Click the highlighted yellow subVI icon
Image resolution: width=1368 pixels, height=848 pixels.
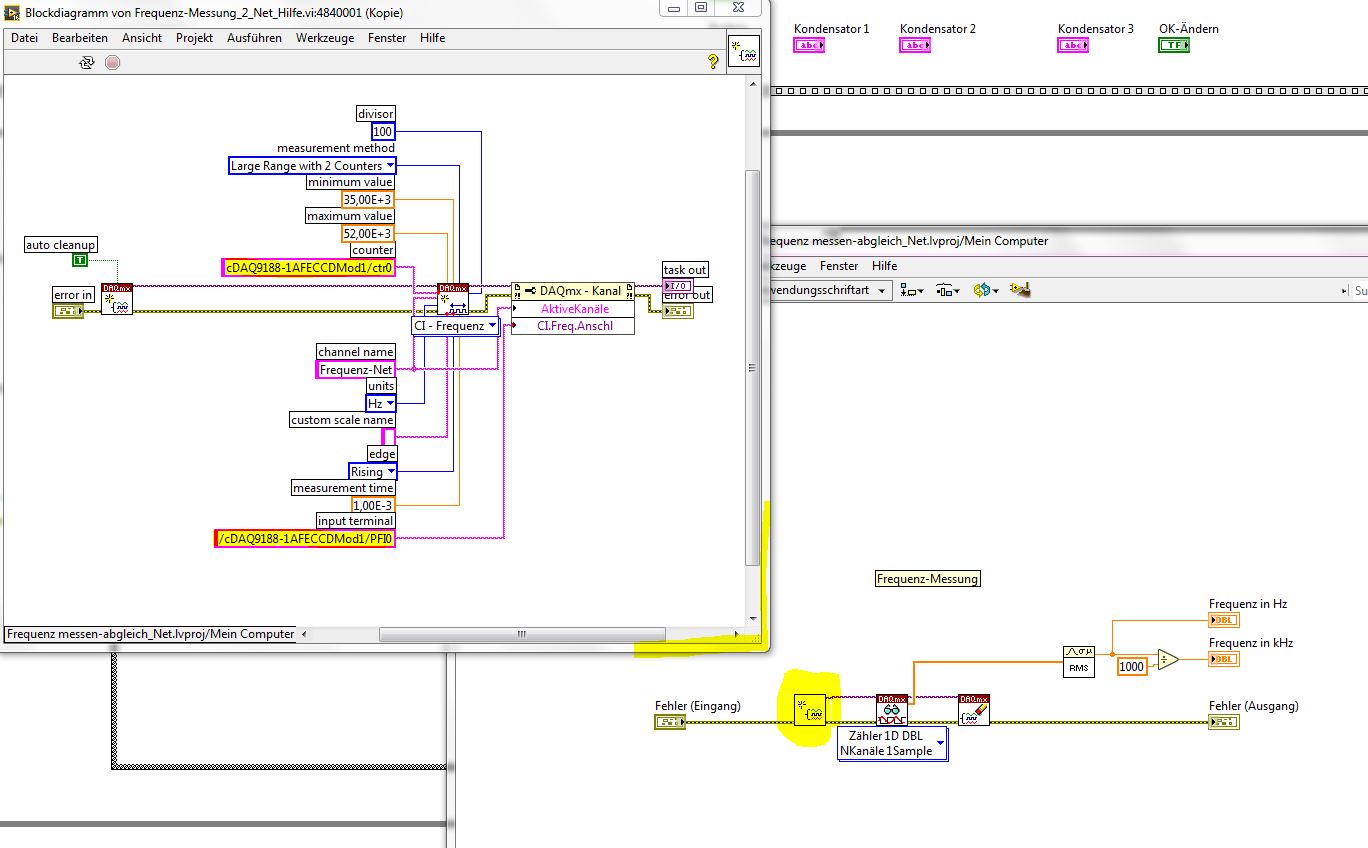[810, 710]
